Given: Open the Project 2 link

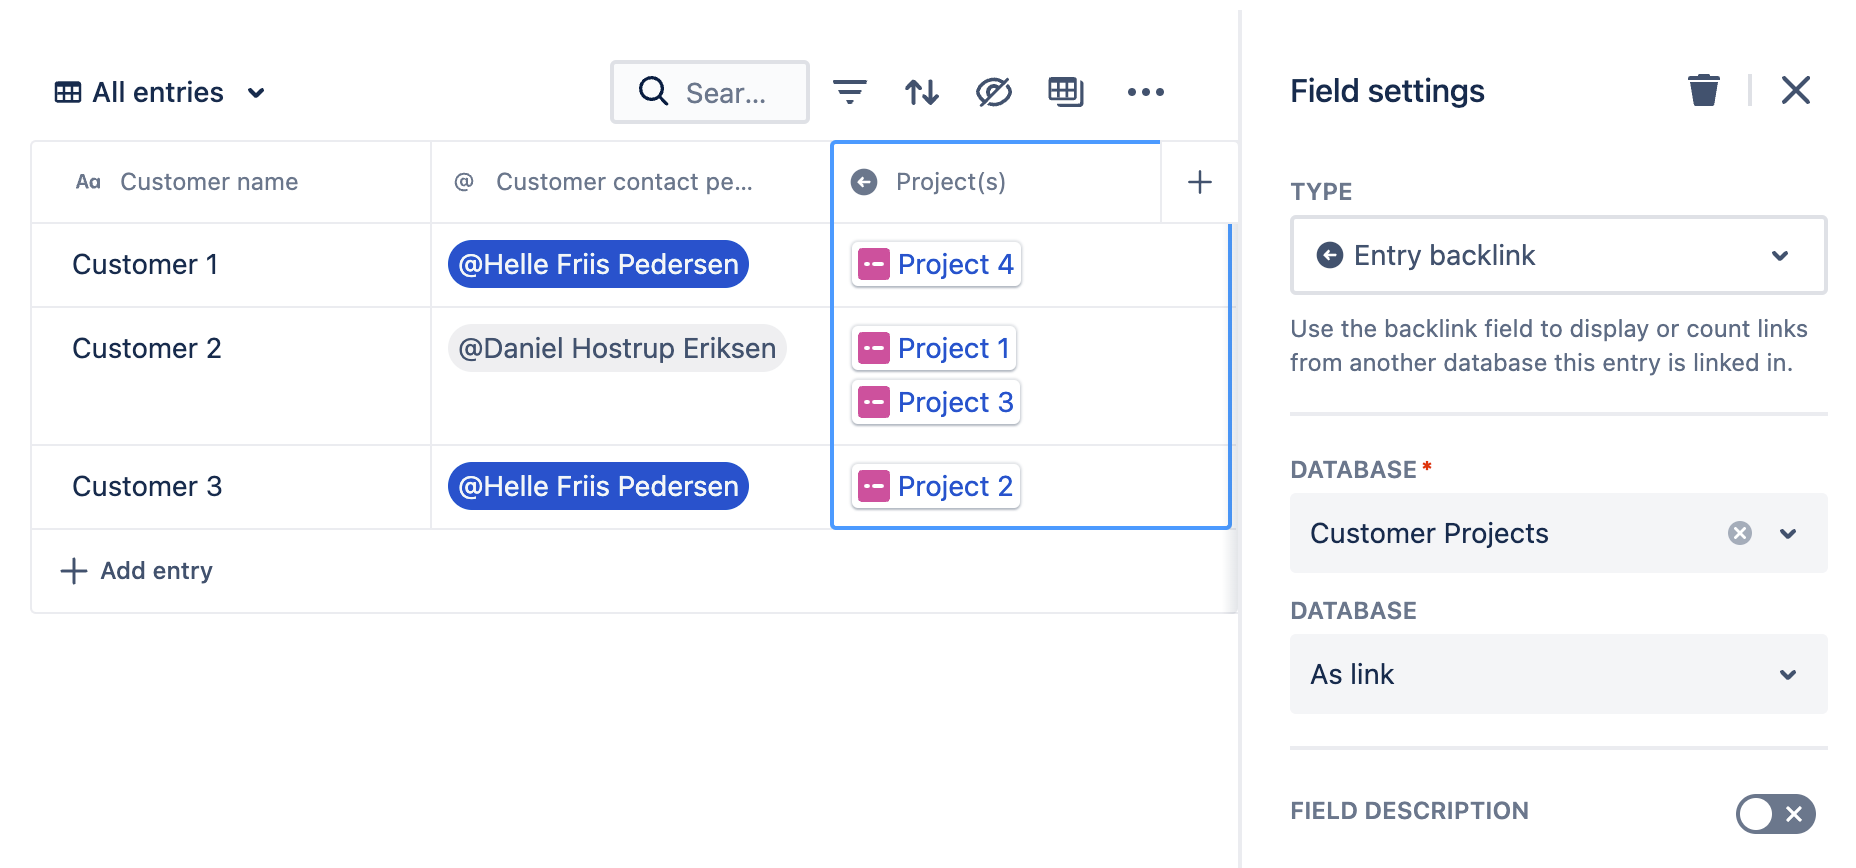Looking at the screenshot, I should 936,486.
